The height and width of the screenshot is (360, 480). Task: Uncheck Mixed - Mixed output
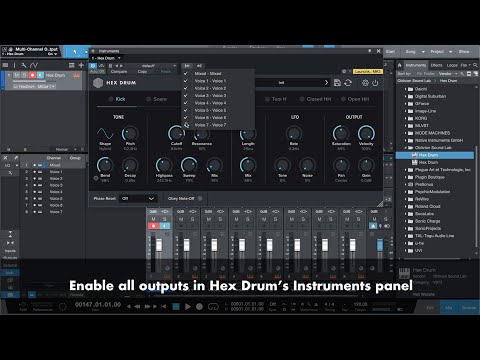coord(218,73)
